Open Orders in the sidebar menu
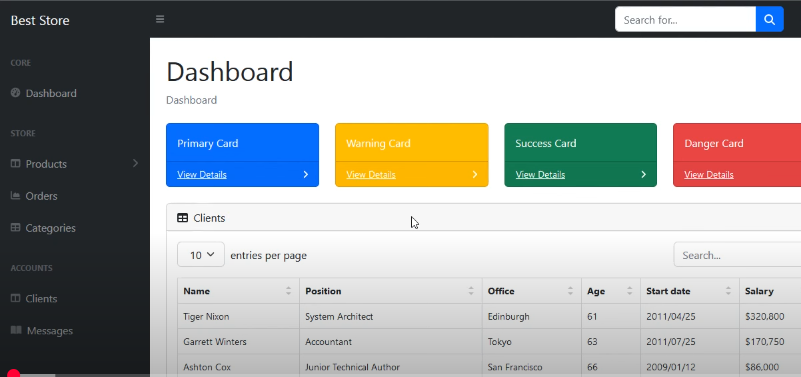This screenshot has height=377, width=801. [x=41, y=196]
